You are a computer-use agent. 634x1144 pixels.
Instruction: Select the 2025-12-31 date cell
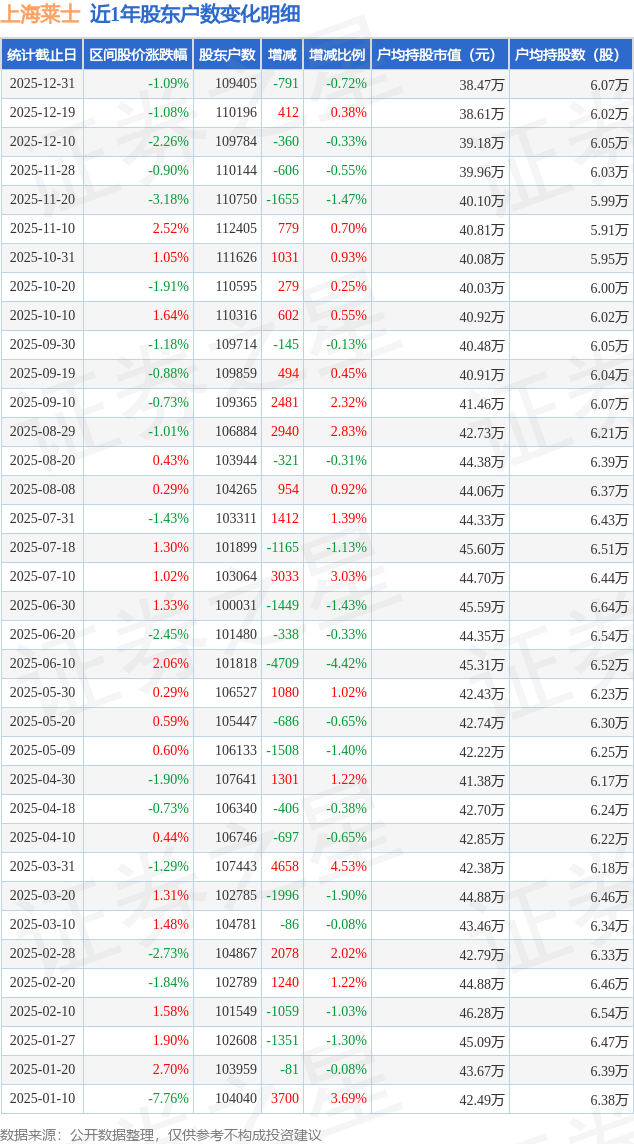pos(42,84)
